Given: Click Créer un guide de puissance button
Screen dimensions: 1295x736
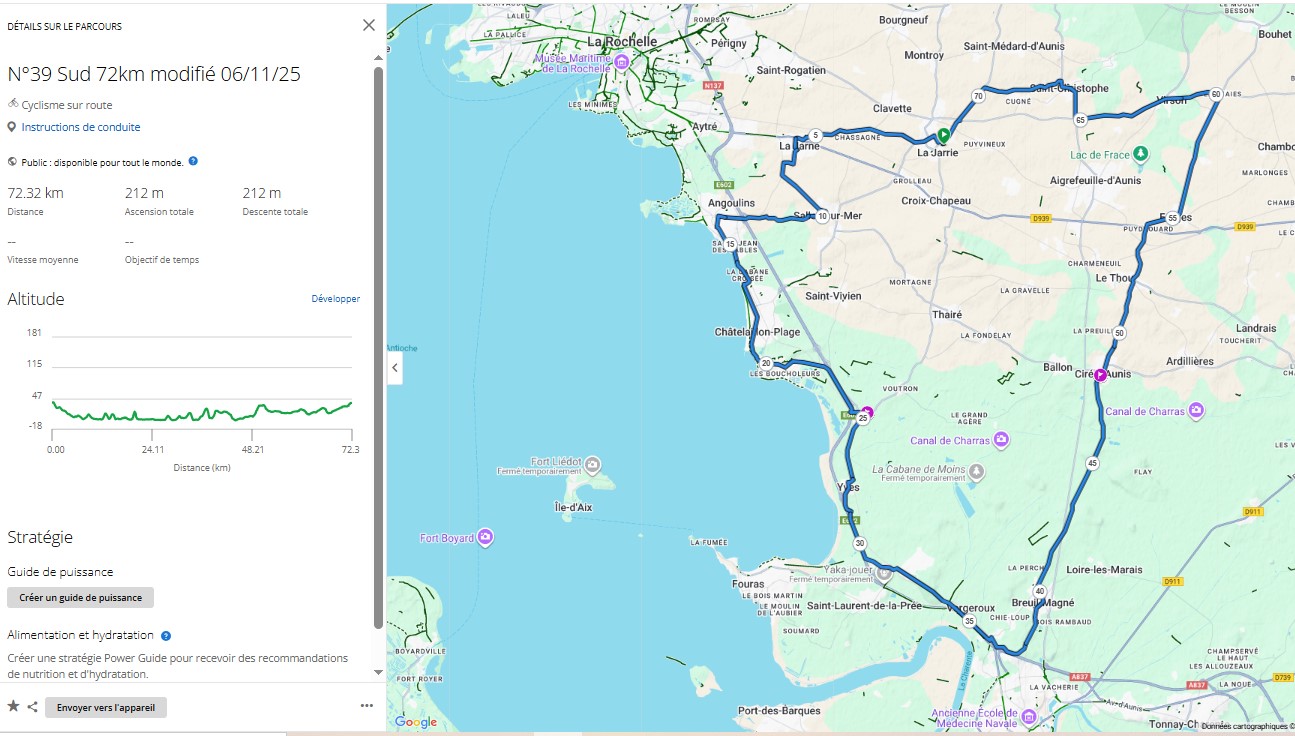Looking at the screenshot, I should point(80,598).
